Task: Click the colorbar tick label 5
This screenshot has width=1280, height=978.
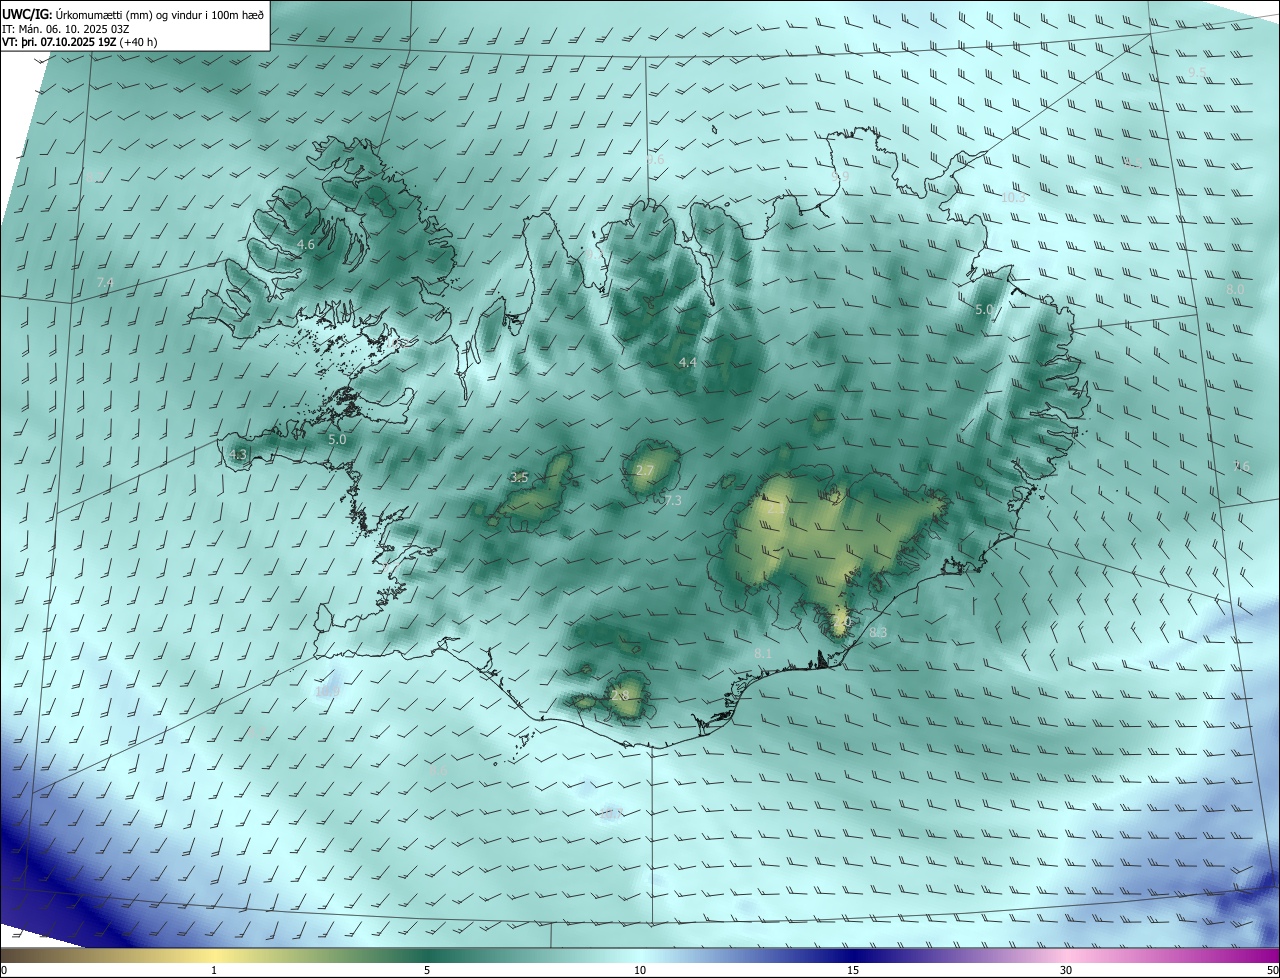Action: (427, 970)
